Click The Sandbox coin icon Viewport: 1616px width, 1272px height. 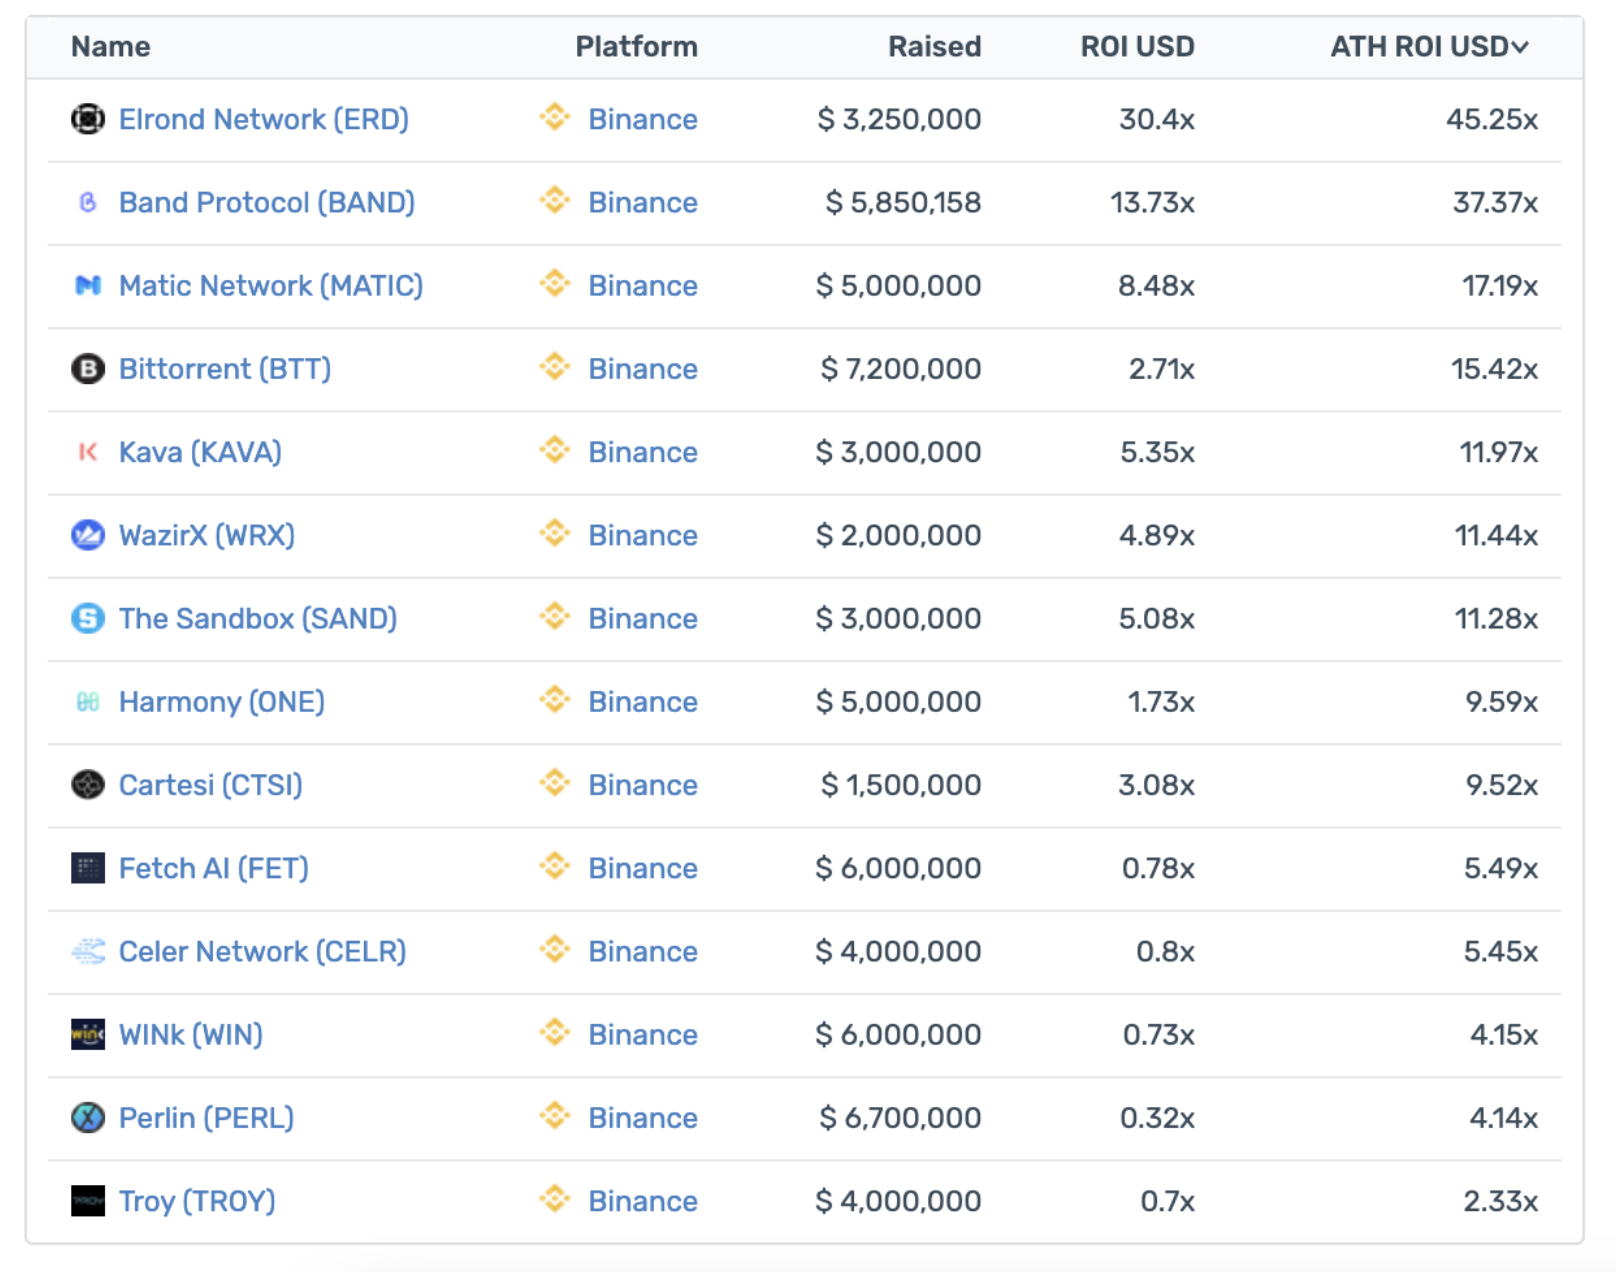pos(88,618)
